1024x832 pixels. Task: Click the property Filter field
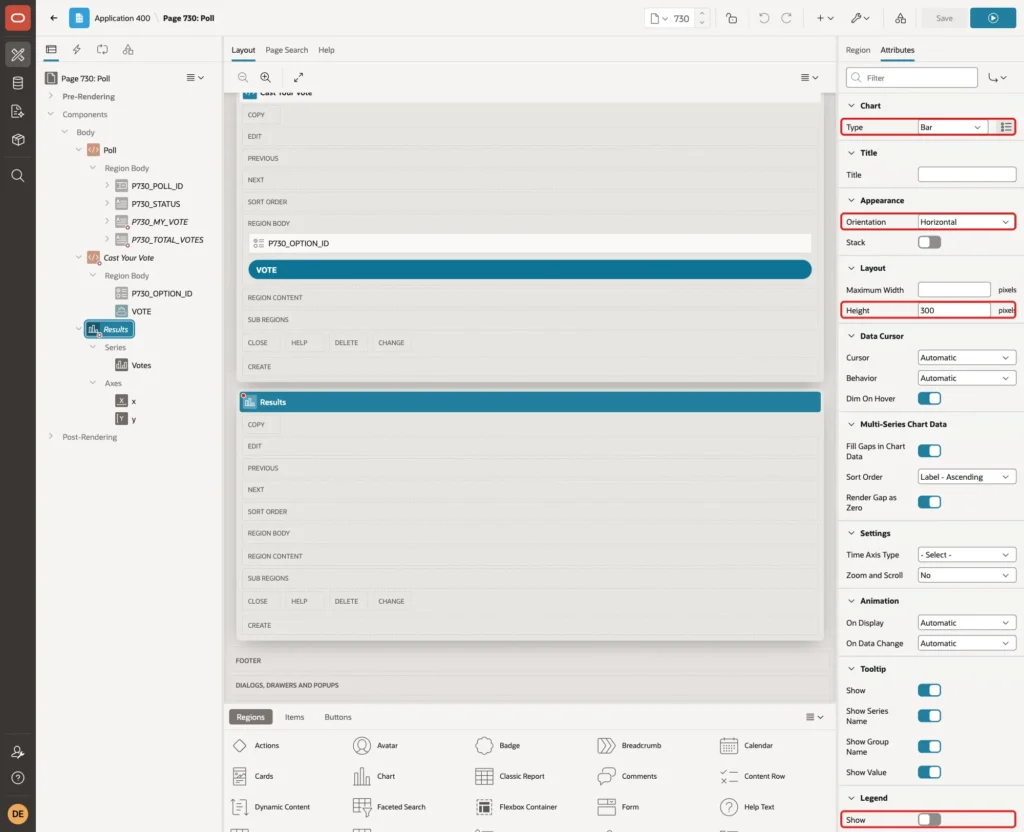[912, 78]
